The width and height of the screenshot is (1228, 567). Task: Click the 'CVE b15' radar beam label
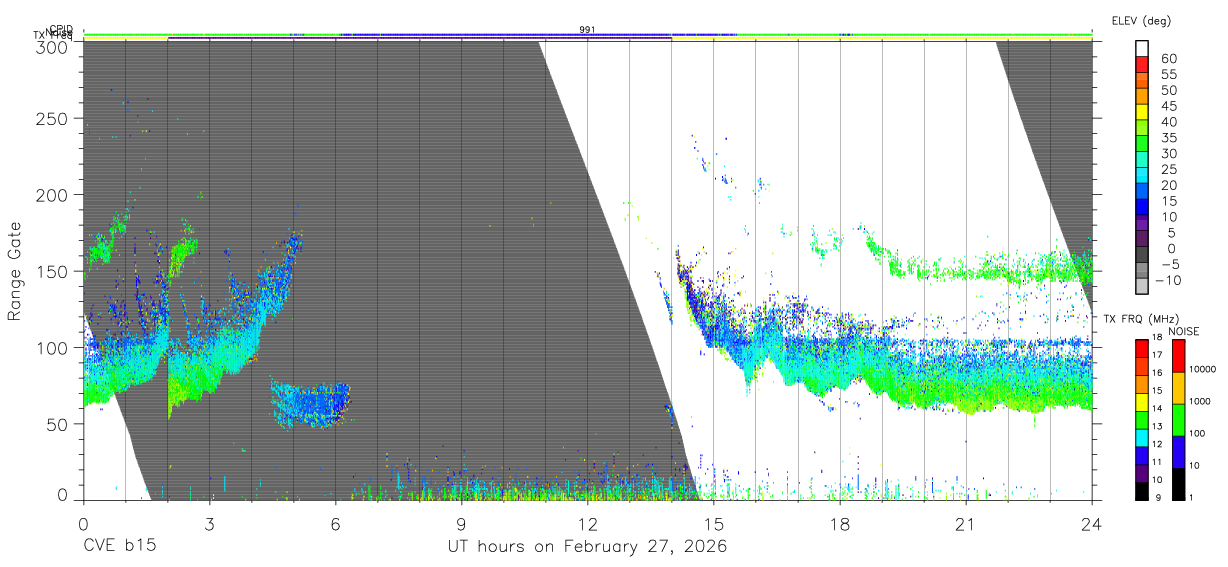coord(119,547)
